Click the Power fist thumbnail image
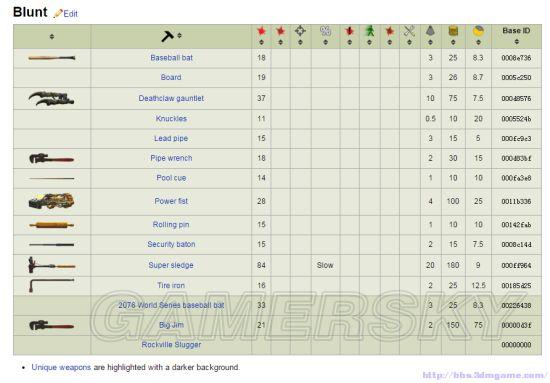Viewport: 550px width, 383px height. 51,201
